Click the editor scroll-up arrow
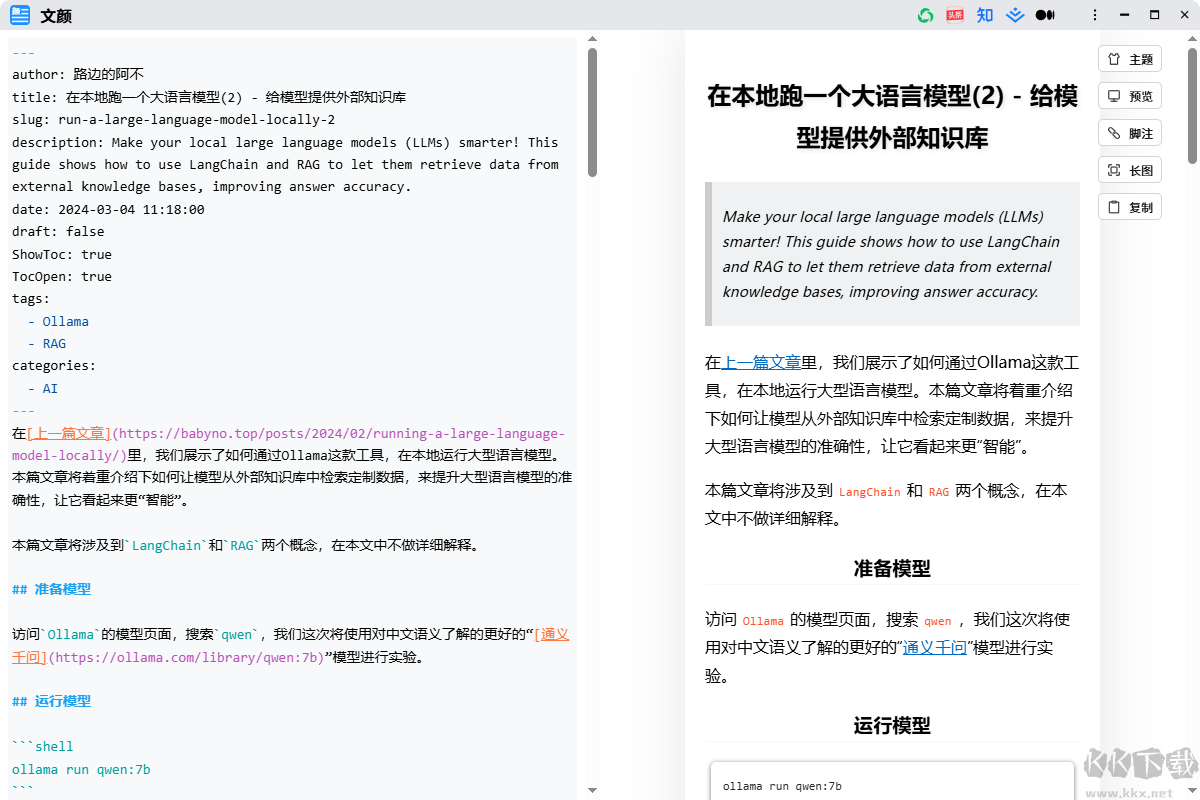Screen dimensions: 1200x800 point(592,40)
